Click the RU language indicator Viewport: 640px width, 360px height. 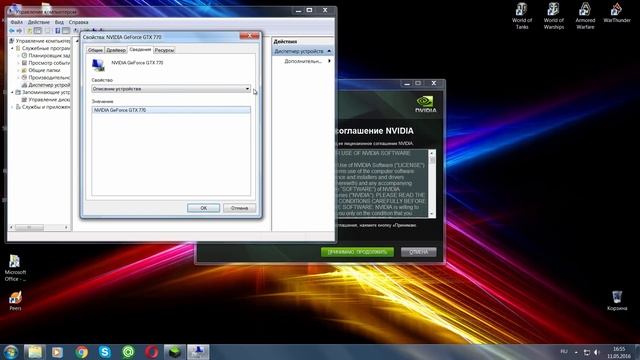tap(564, 351)
